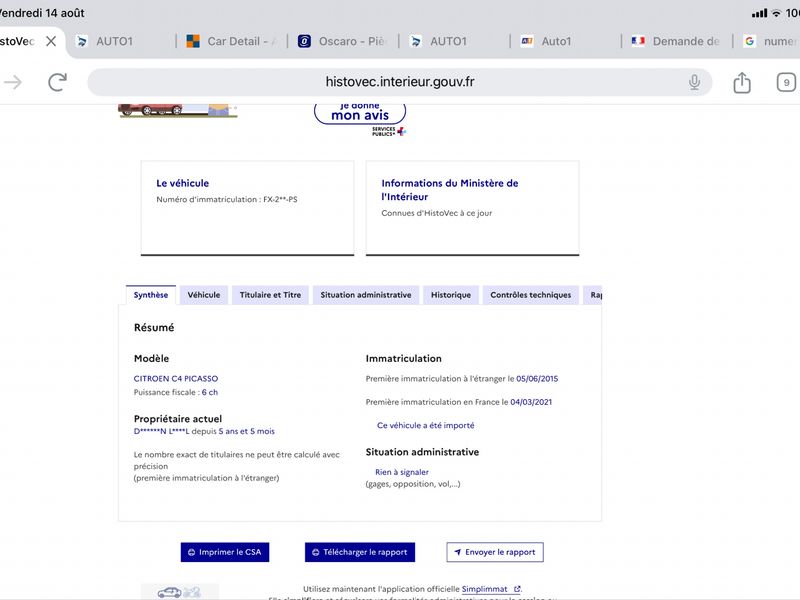This screenshot has width=800, height=600.
Task: Click the Imprimer le CSA button
Action: point(225,552)
